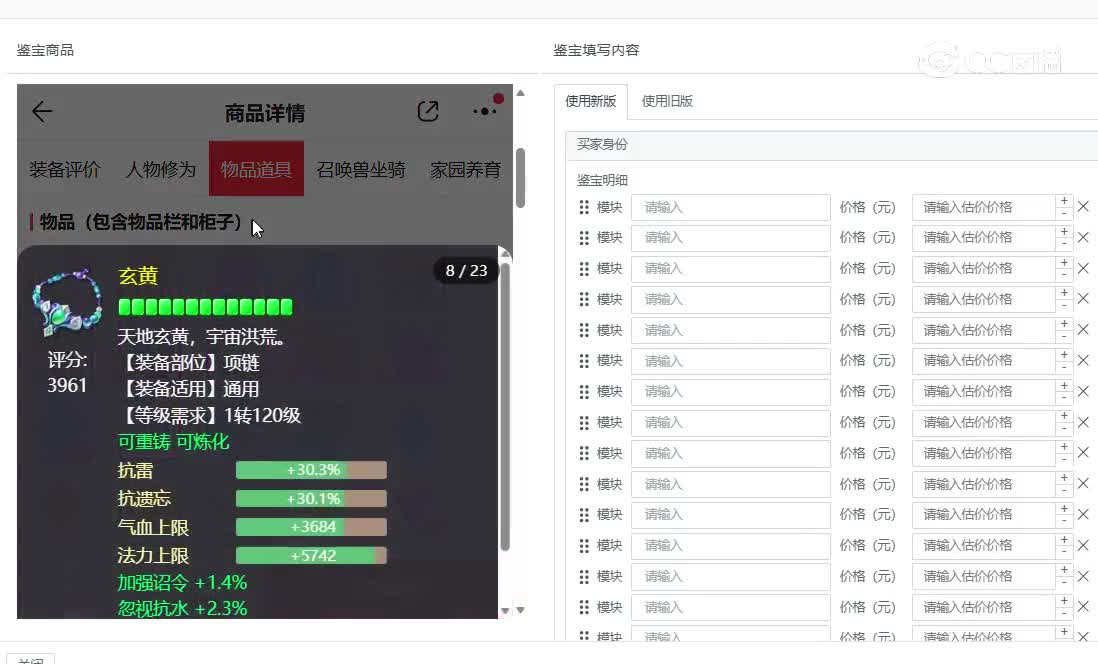The height and width of the screenshot is (664, 1098).
Task: Click the text 加强诏令 +1.4%
Action: pyautogui.click(x=182, y=583)
